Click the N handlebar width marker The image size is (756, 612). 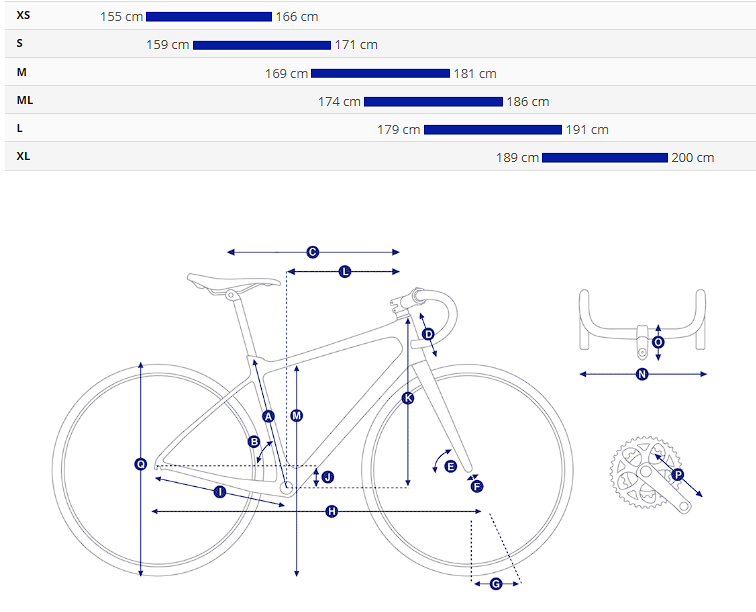[x=643, y=374]
